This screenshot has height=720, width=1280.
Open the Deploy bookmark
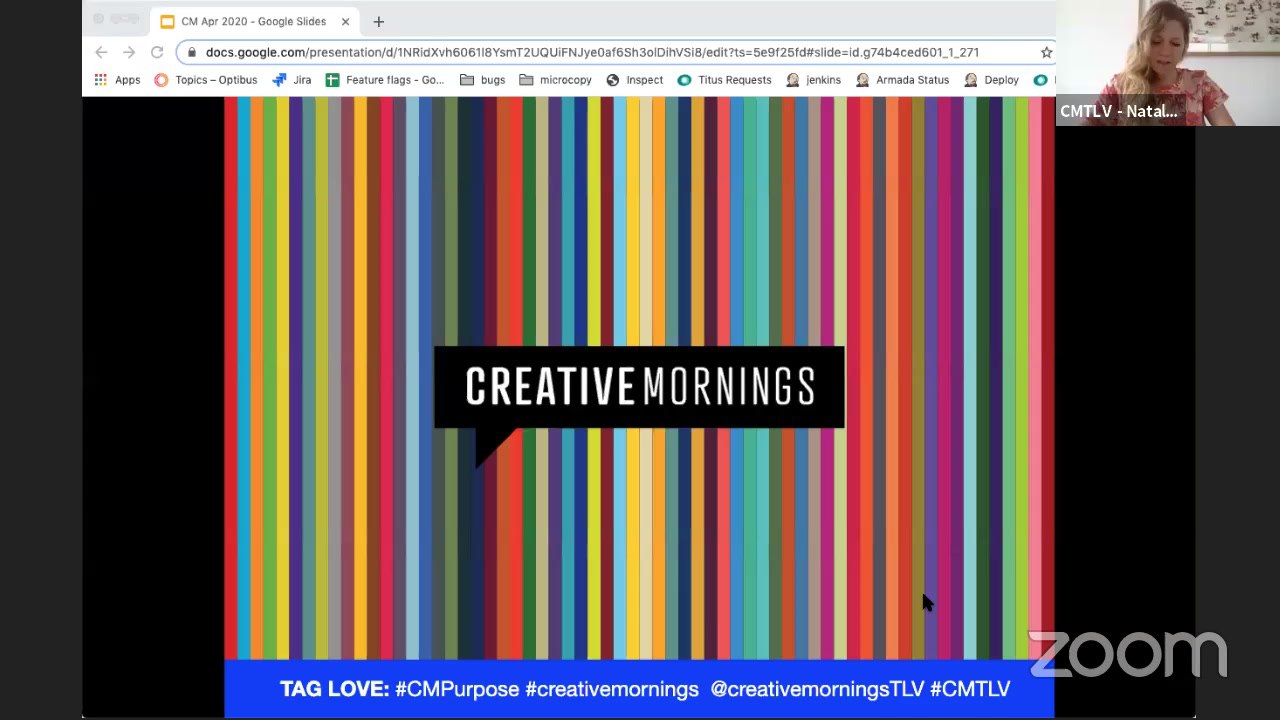coord(991,80)
